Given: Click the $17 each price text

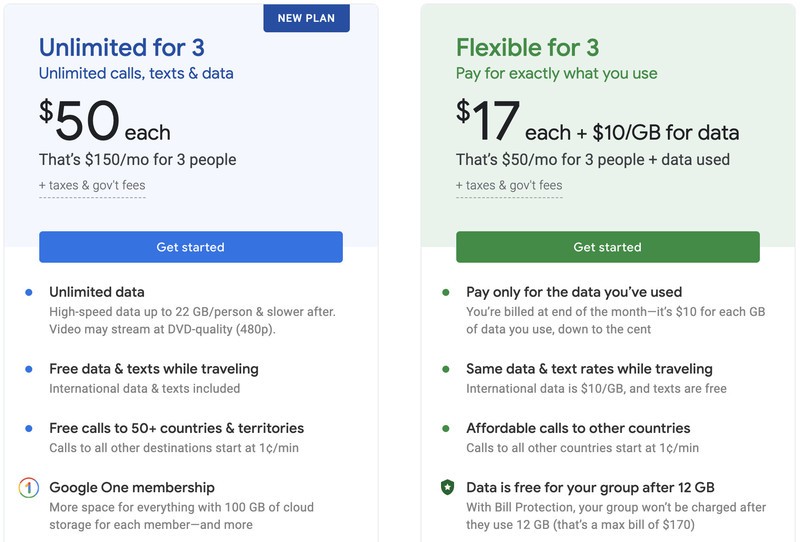Looking at the screenshot, I should (x=597, y=121).
